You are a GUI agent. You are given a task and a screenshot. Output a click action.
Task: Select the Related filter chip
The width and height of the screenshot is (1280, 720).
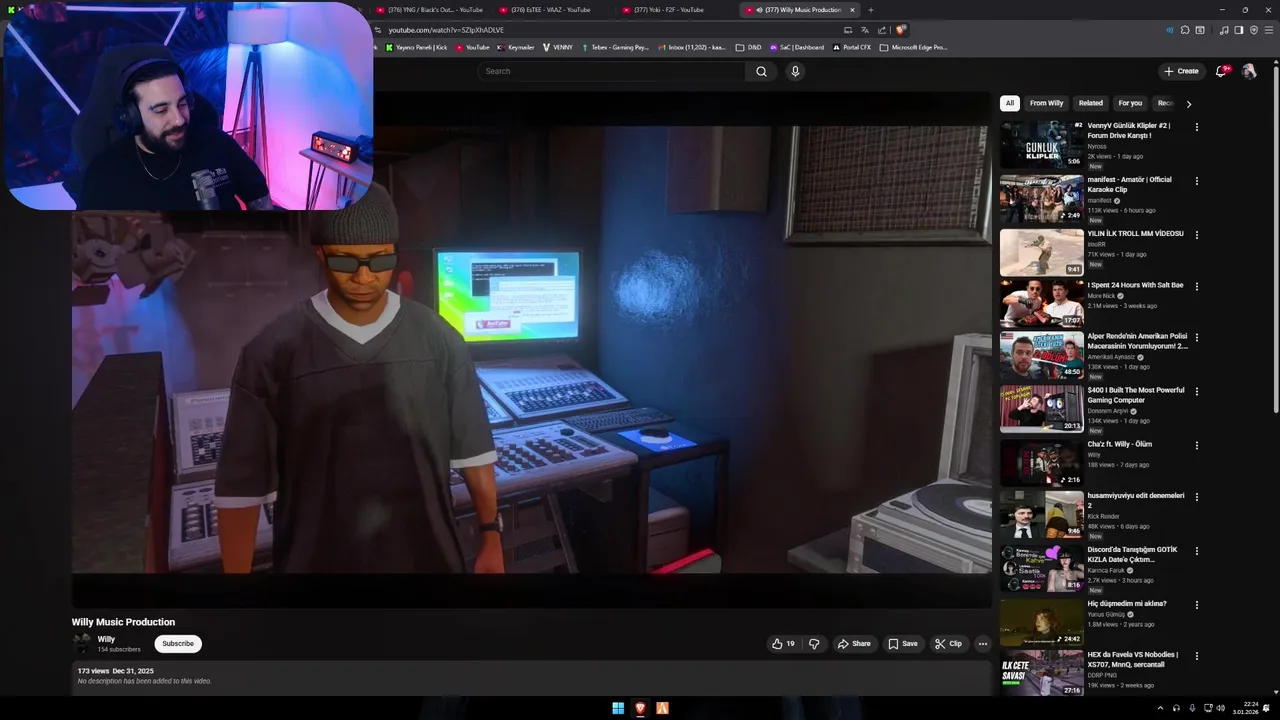tap(1091, 103)
